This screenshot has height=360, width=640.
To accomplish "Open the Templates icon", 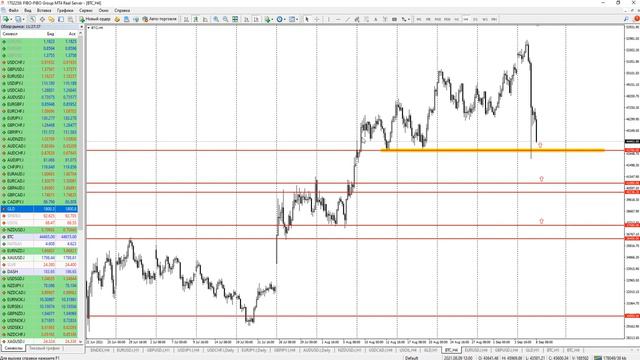I will coord(292,19).
